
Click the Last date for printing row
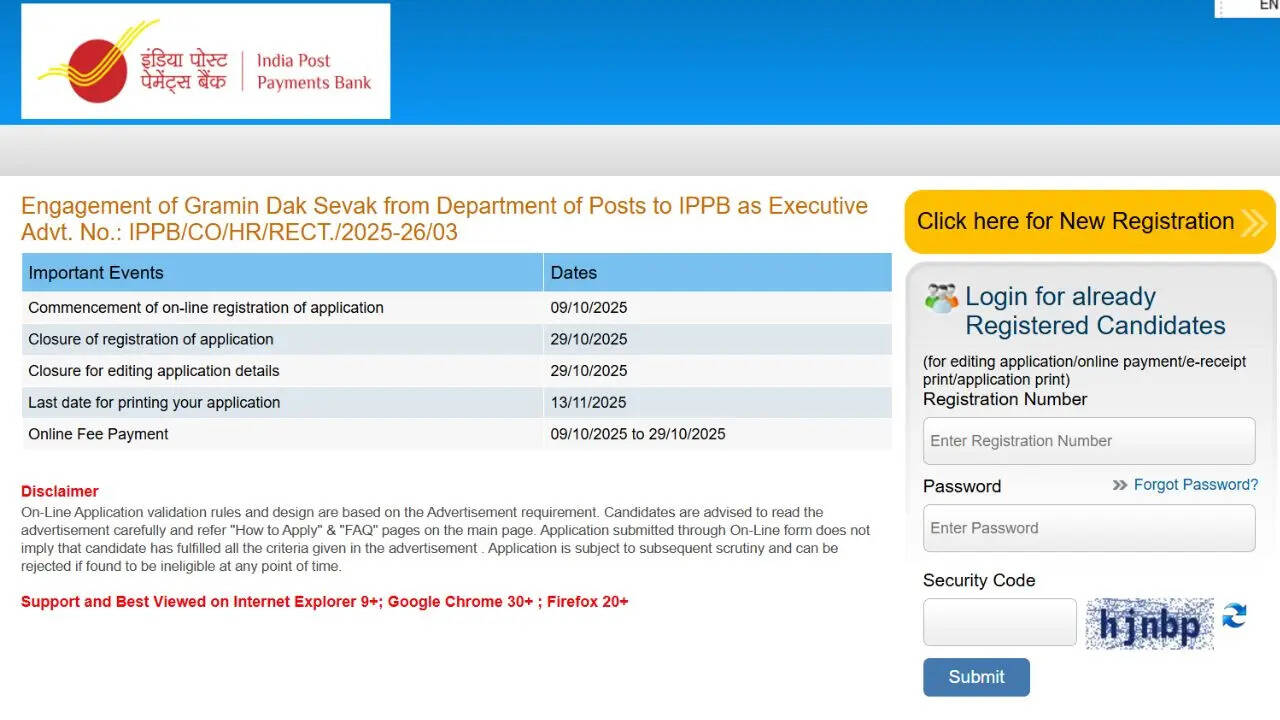tap(154, 403)
